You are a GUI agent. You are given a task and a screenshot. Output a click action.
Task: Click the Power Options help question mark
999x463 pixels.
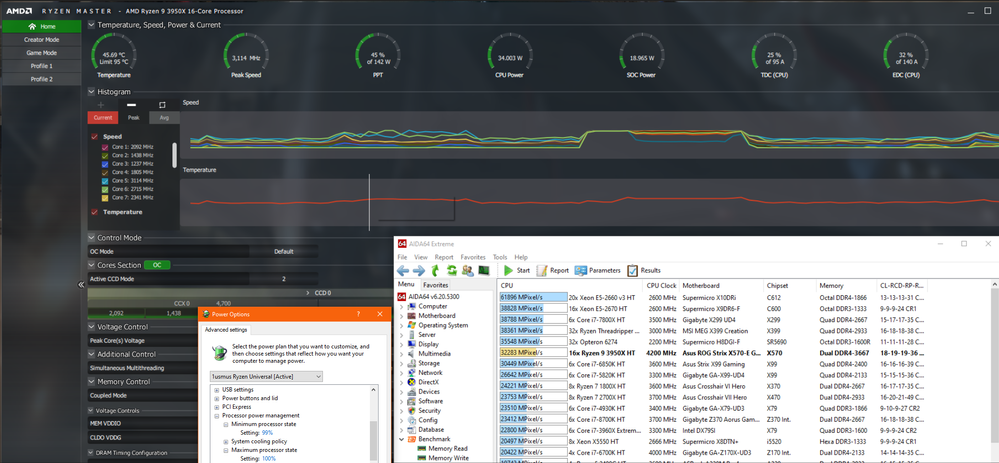358,314
